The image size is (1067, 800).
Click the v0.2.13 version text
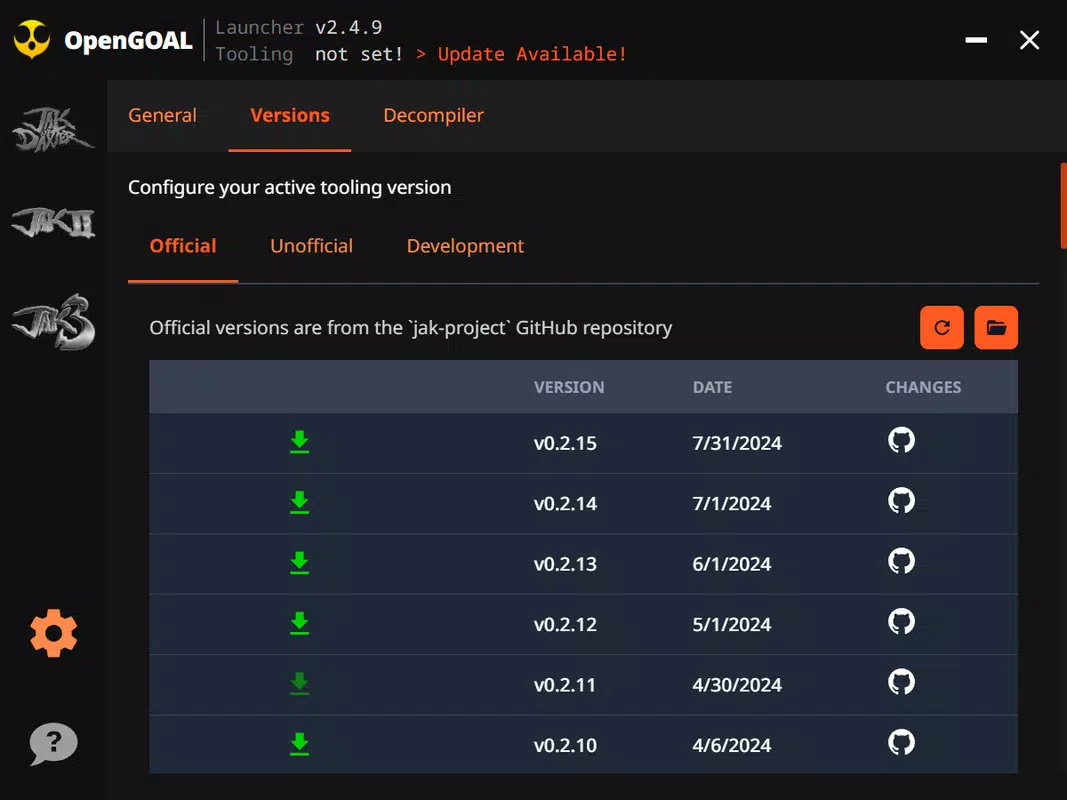click(x=565, y=565)
